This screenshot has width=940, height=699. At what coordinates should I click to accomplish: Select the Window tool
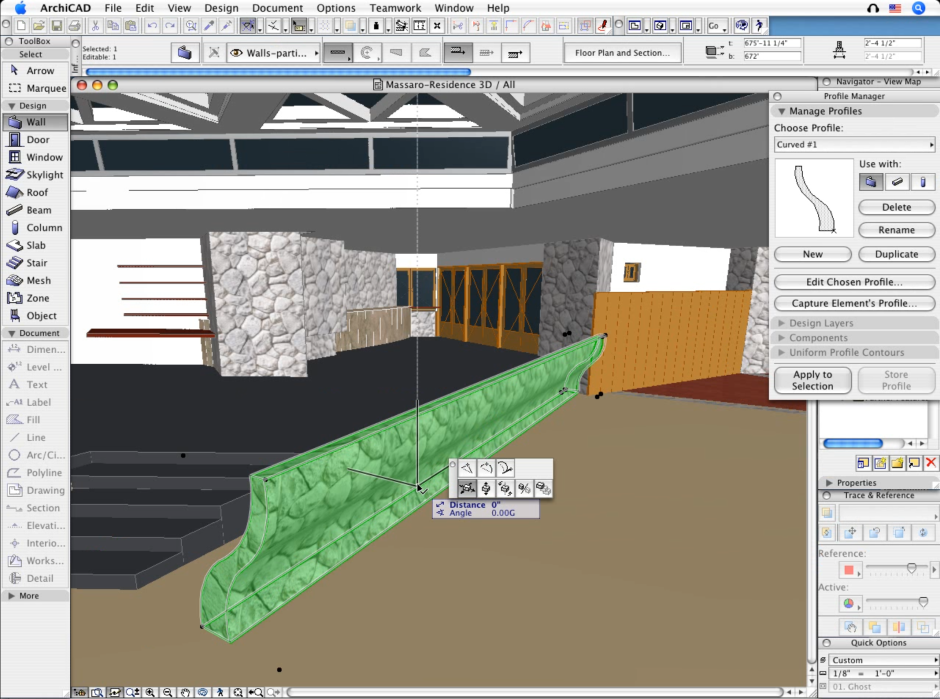(x=35, y=157)
